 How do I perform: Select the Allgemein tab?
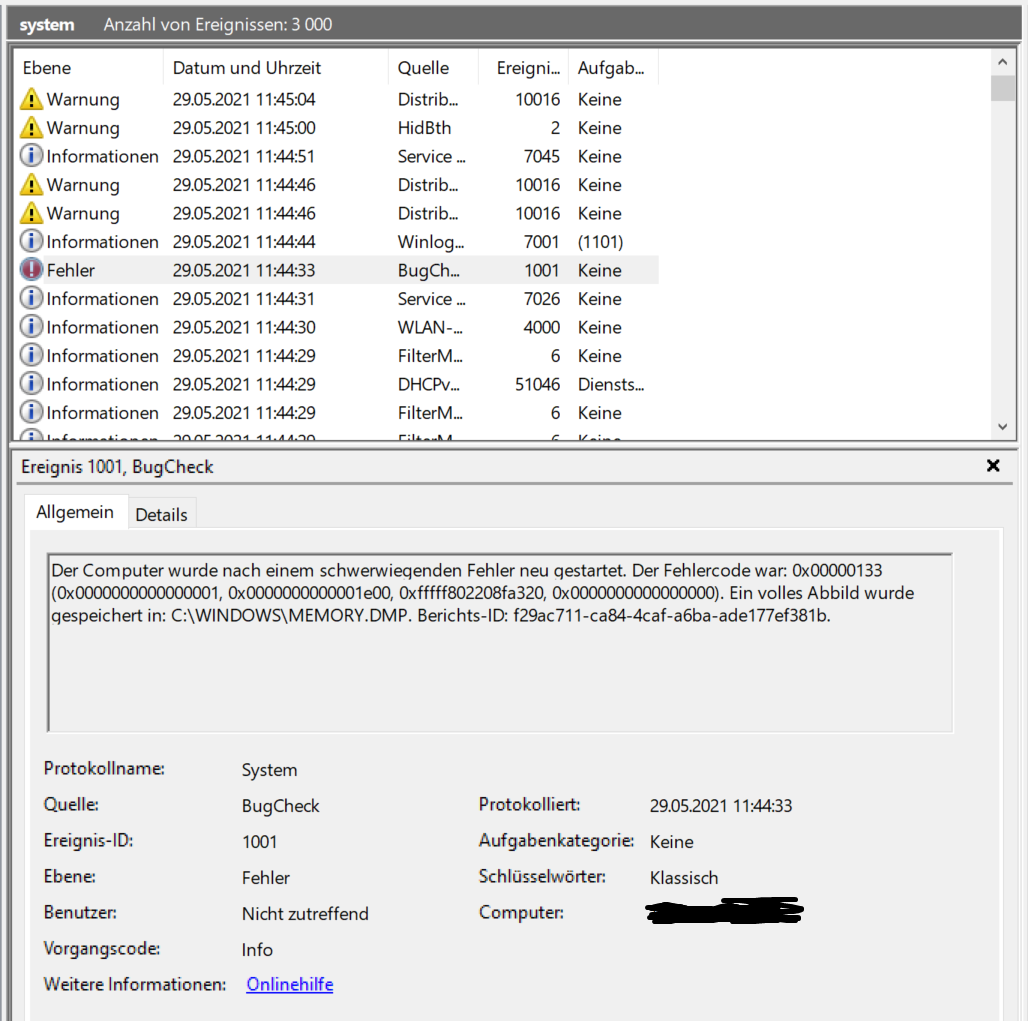point(75,512)
